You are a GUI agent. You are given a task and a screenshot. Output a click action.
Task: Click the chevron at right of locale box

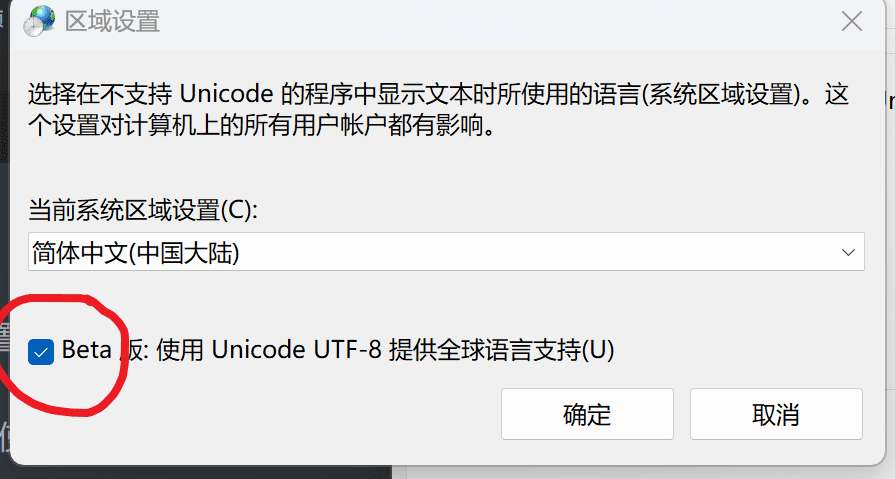click(848, 252)
